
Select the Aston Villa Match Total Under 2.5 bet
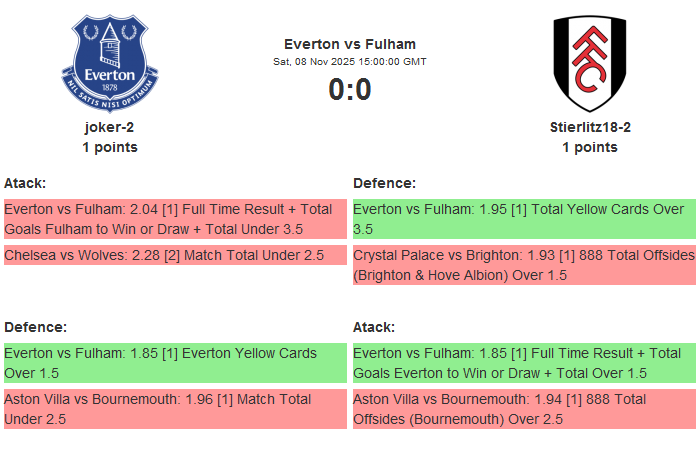coord(175,408)
